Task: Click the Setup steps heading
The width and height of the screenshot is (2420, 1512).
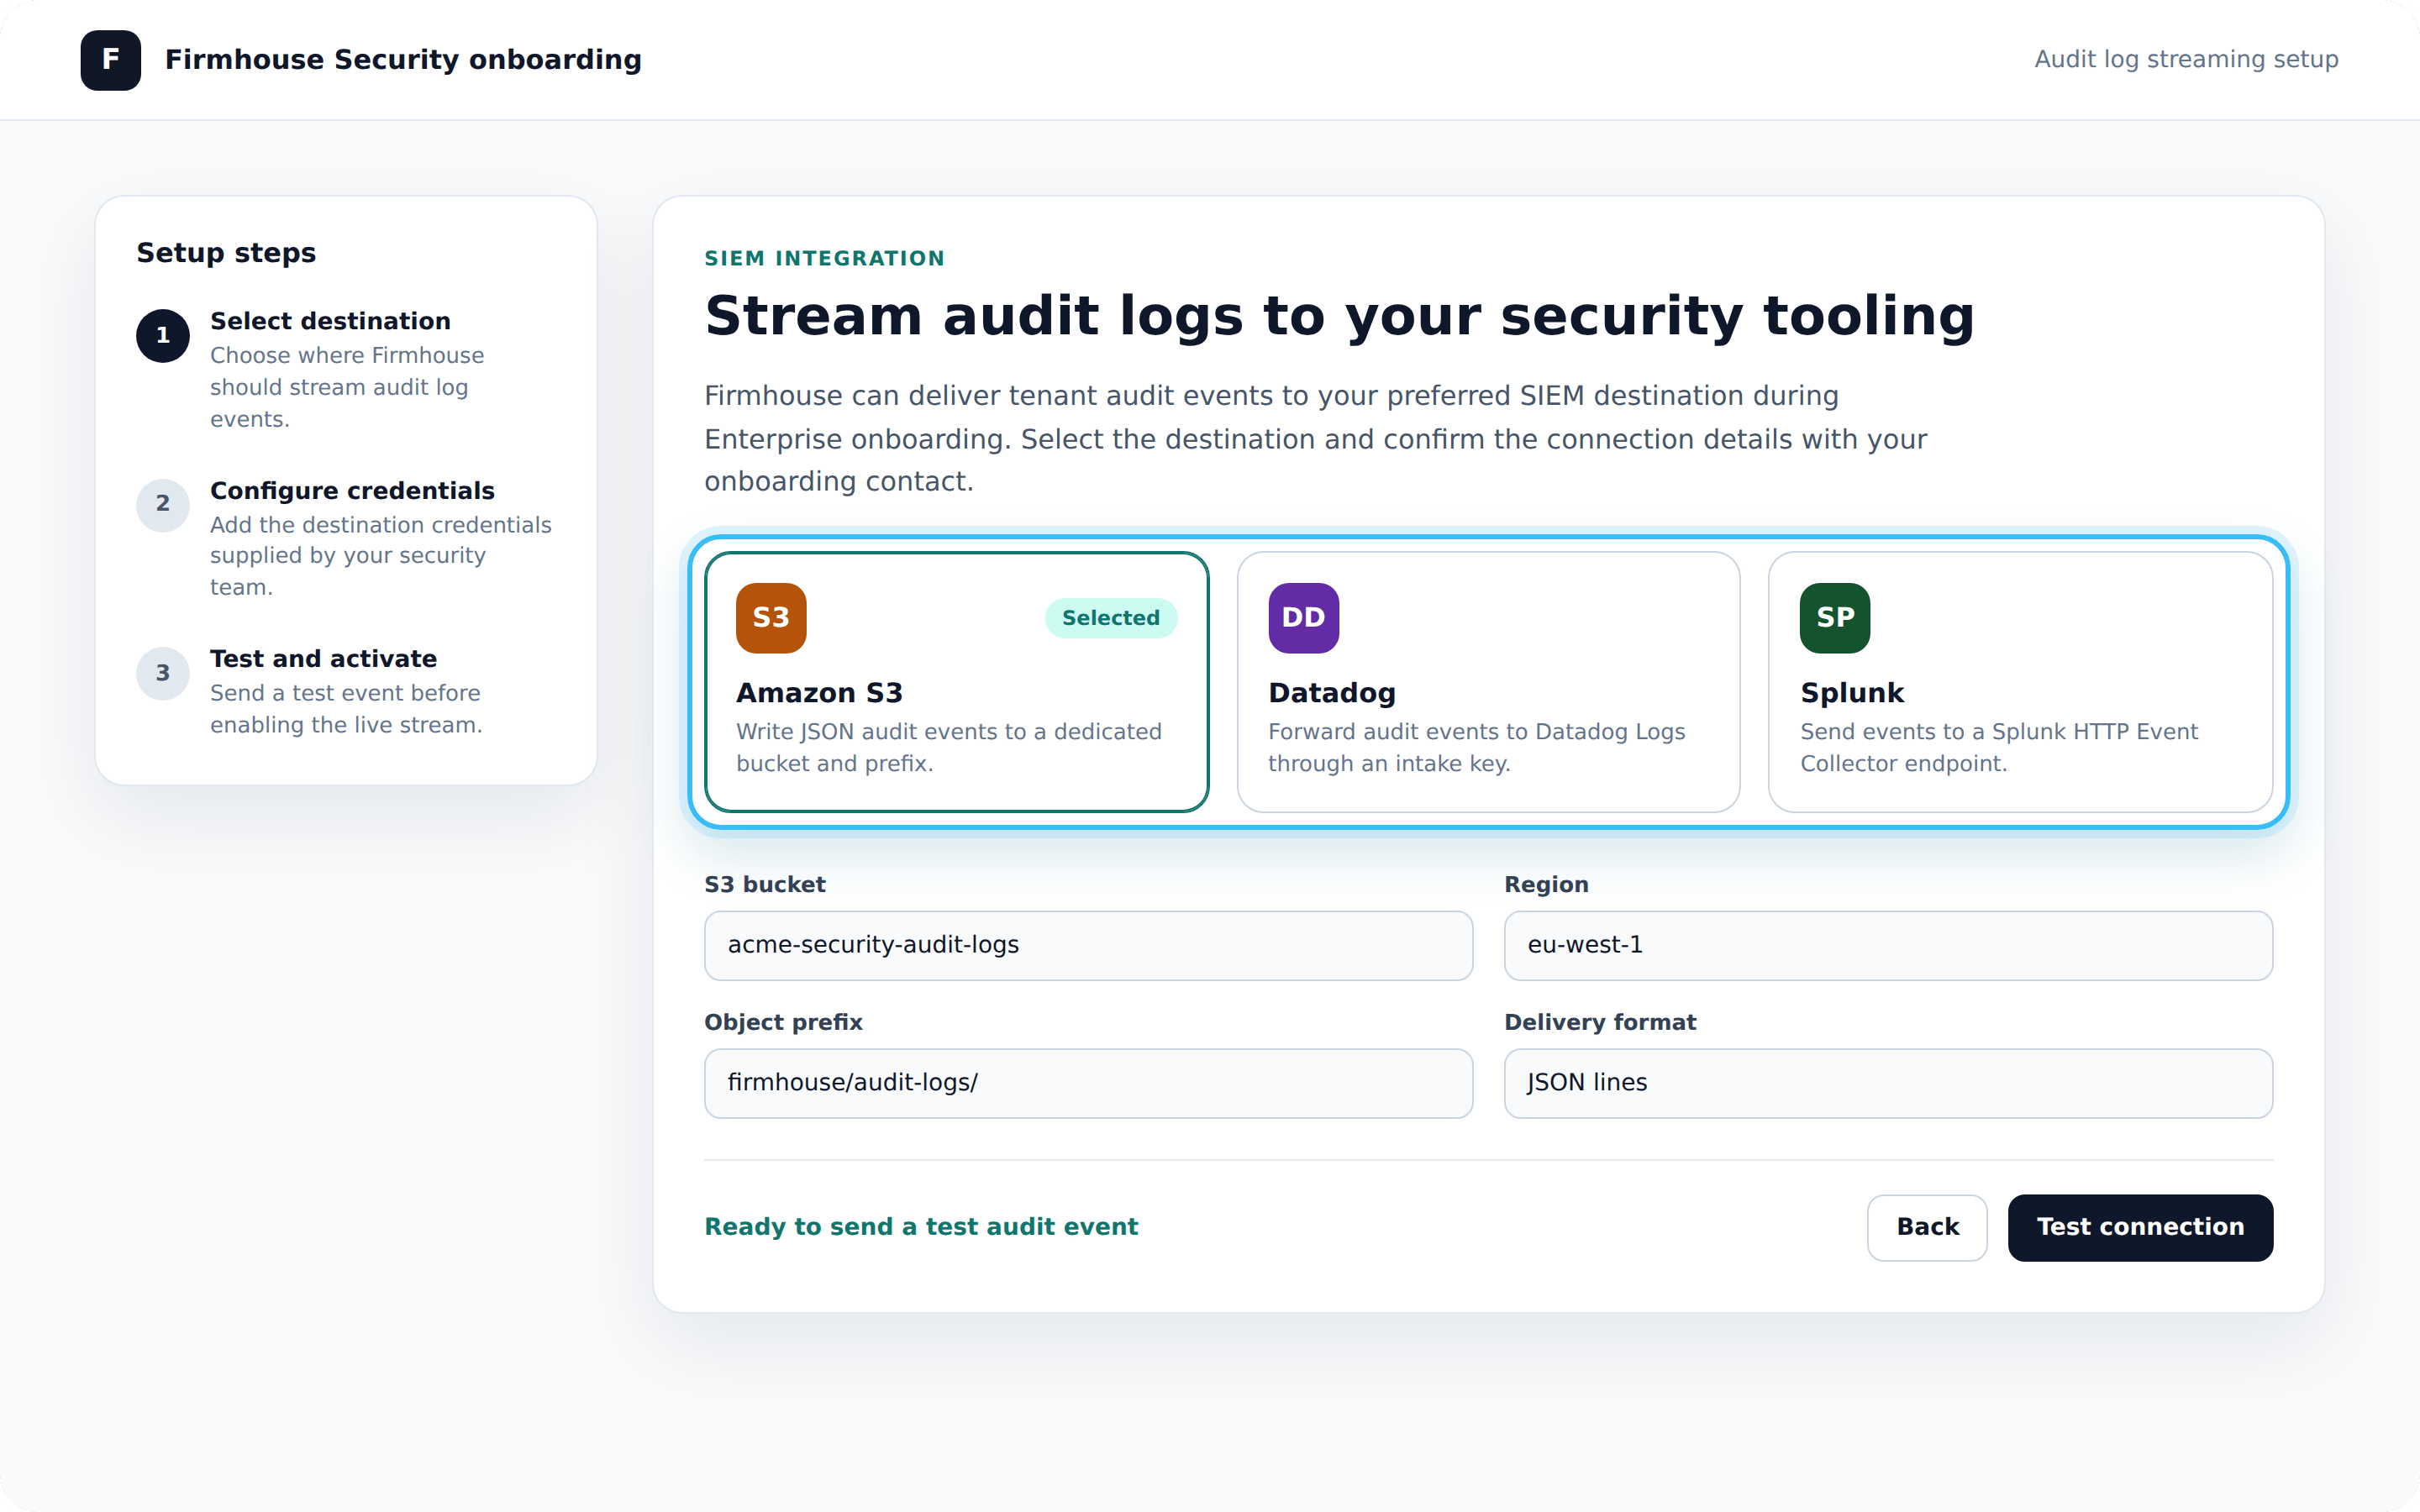Action: 226,253
